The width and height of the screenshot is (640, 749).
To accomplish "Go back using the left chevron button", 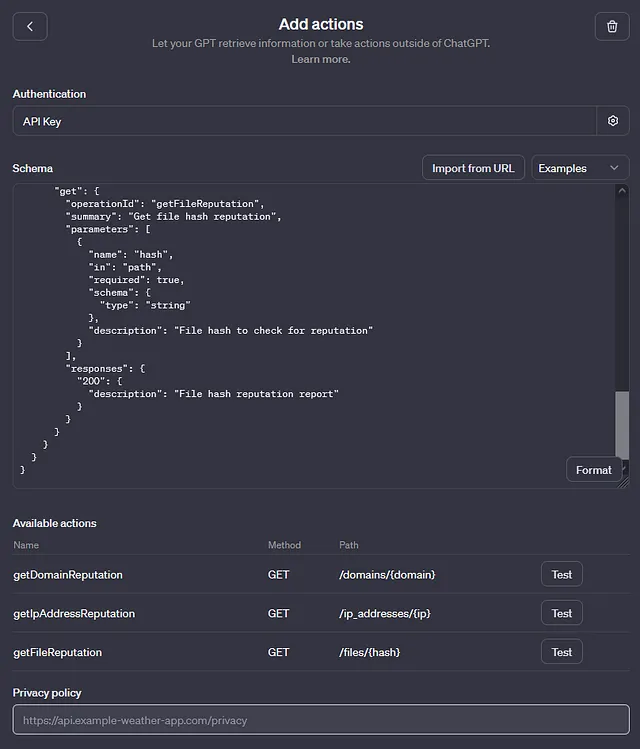I will click(30, 26).
